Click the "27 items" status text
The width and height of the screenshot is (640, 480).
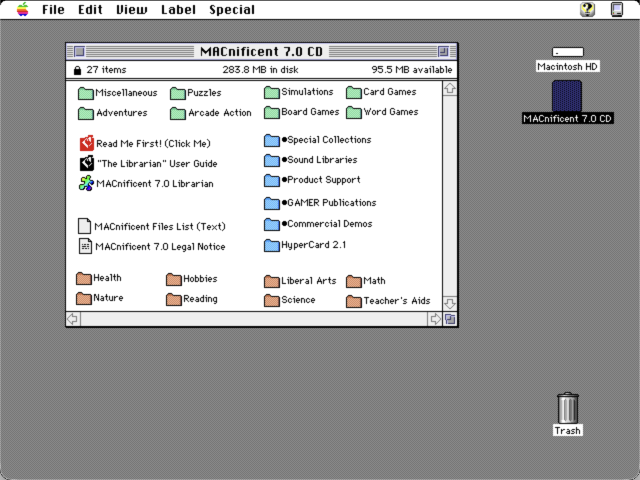pos(106,70)
